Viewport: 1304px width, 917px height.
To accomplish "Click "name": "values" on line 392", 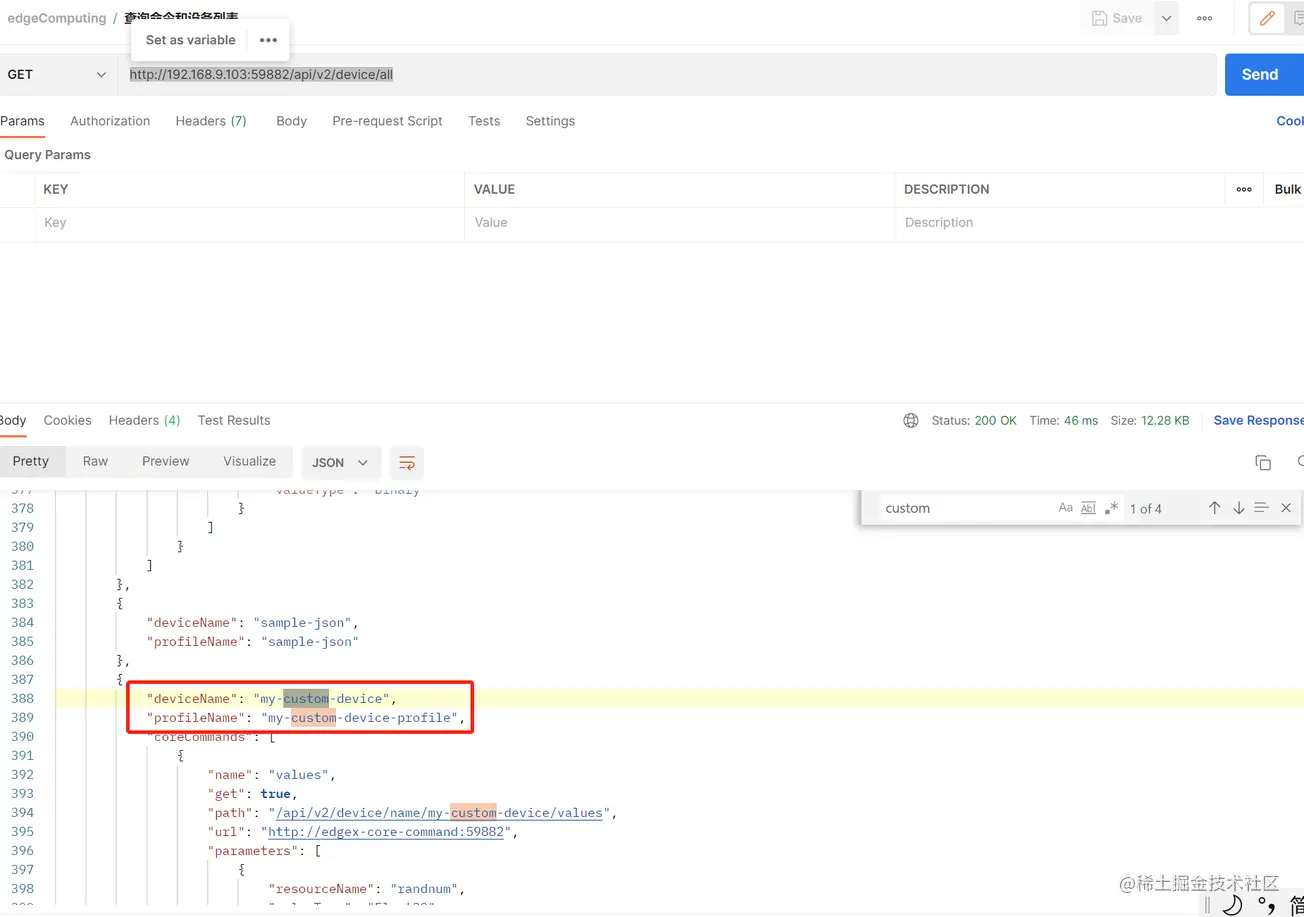I will click(x=272, y=775).
